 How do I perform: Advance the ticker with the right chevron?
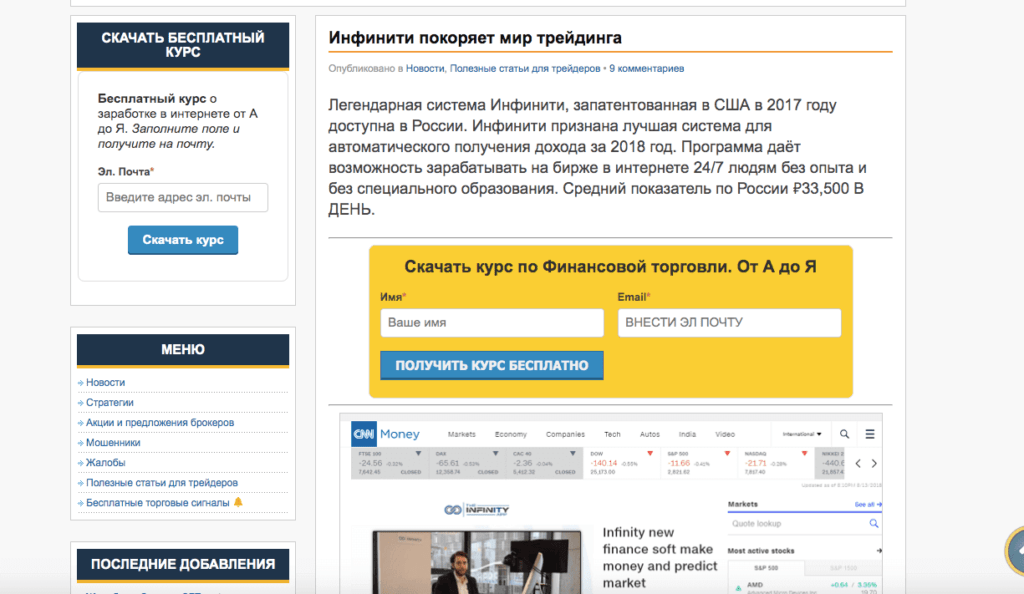point(873,464)
